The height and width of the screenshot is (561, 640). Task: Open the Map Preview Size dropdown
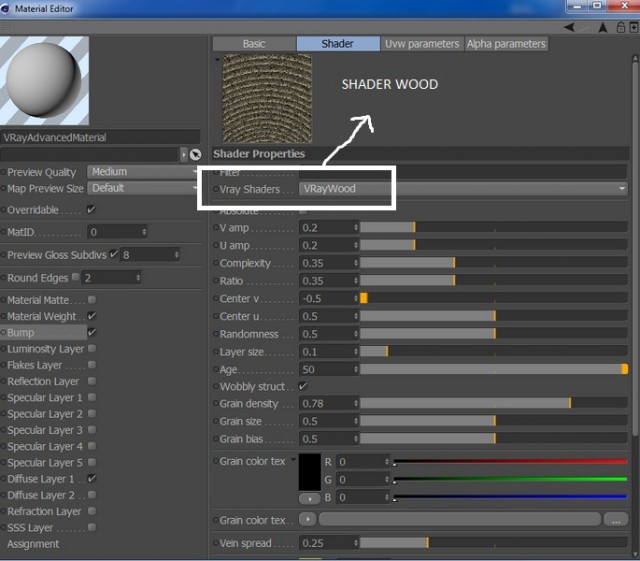[x=143, y=188]
